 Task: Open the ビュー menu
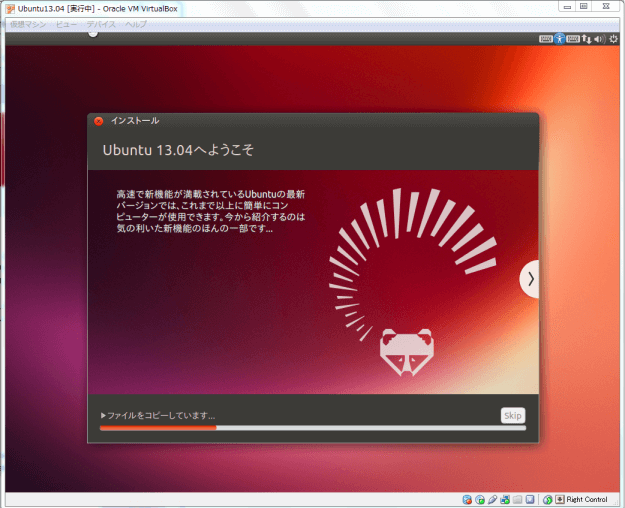[69, 23]
